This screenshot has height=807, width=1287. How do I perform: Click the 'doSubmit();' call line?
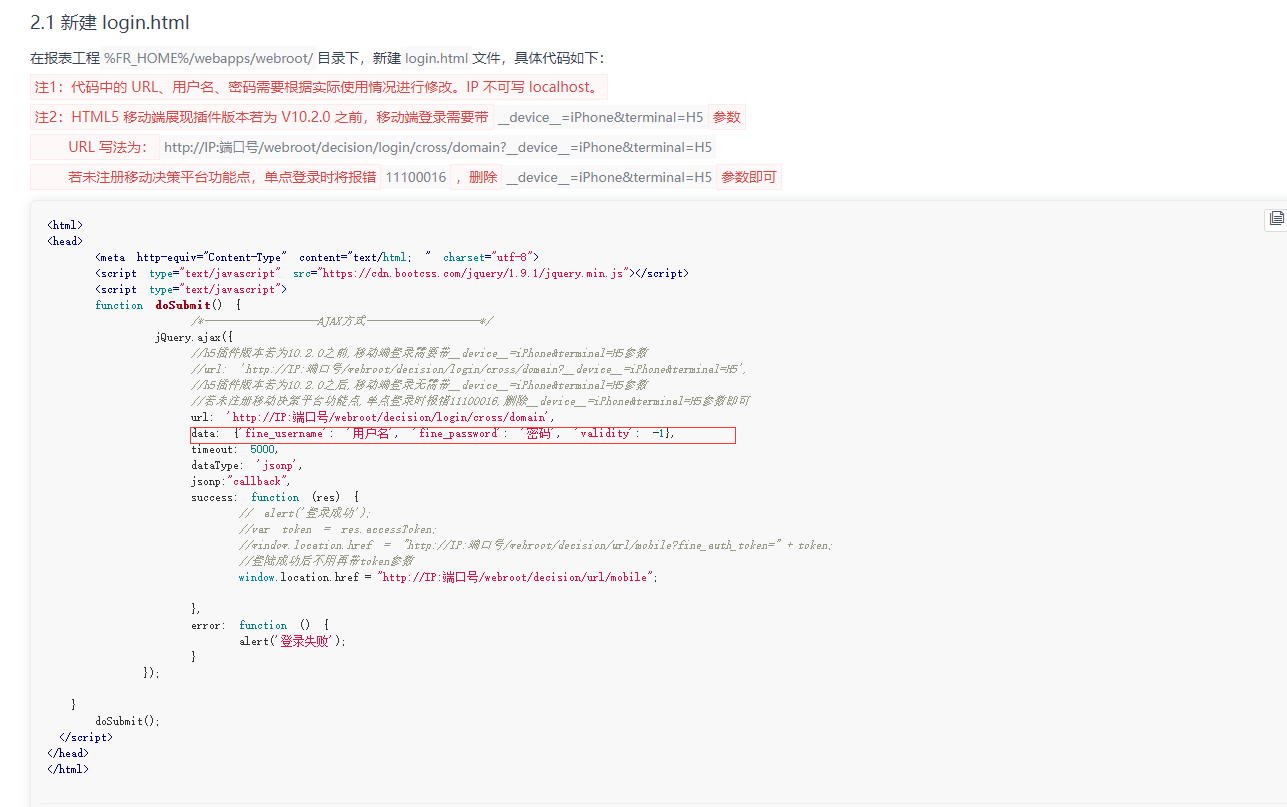click(127, 721)
